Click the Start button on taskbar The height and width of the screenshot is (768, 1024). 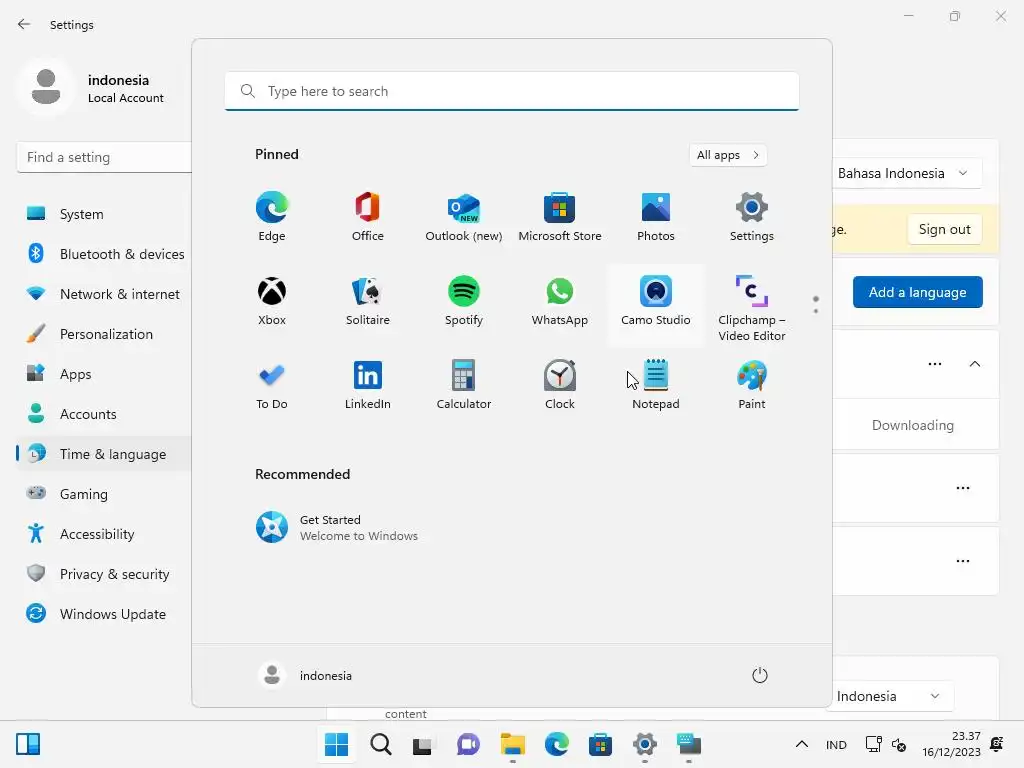tap(336, 744)
